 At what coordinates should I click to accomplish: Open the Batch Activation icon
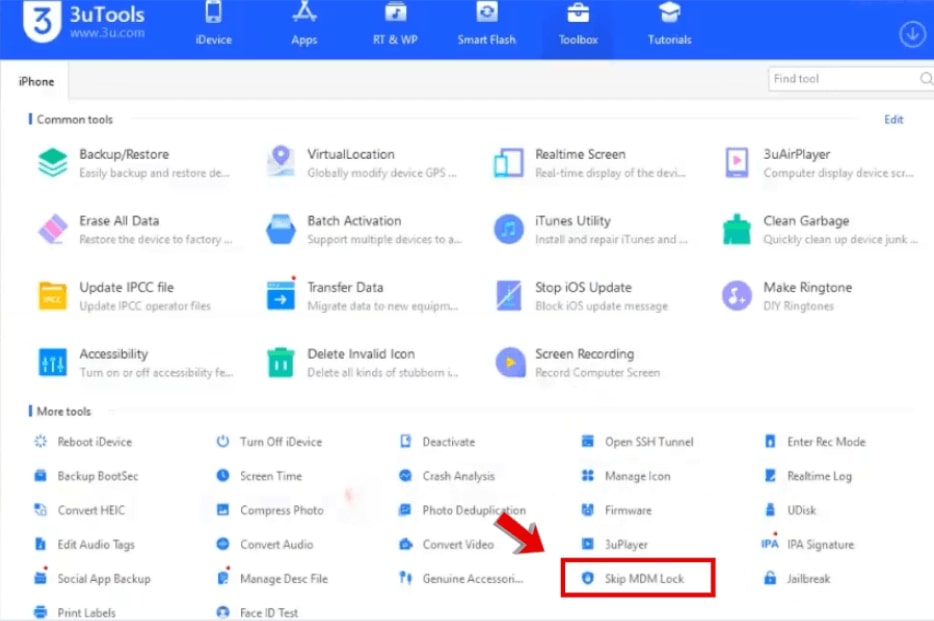click(281, 229)
